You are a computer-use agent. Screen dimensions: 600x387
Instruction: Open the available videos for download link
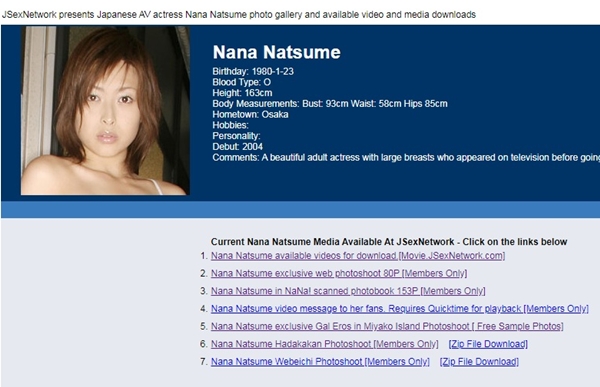(358, 256)
